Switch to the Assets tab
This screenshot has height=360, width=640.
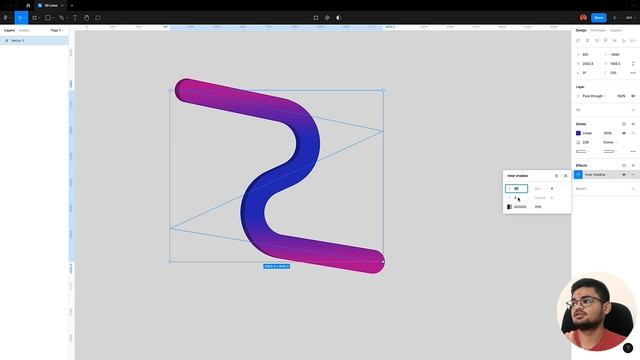tap(24, 30)
